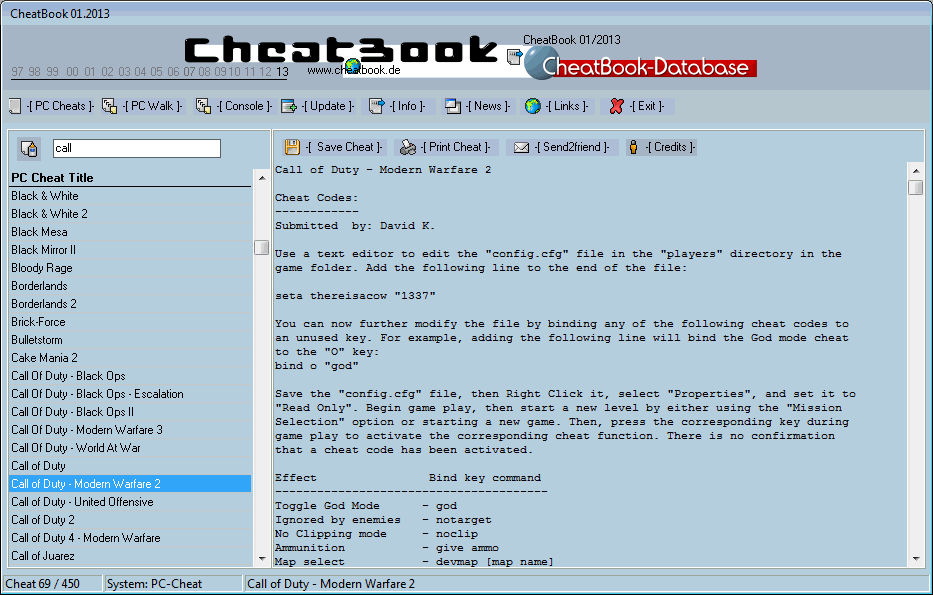This screenshot has height=595, width=933.
Task: Select 'Call Of Duty - Black Ops II'
Action: (130, 412)
